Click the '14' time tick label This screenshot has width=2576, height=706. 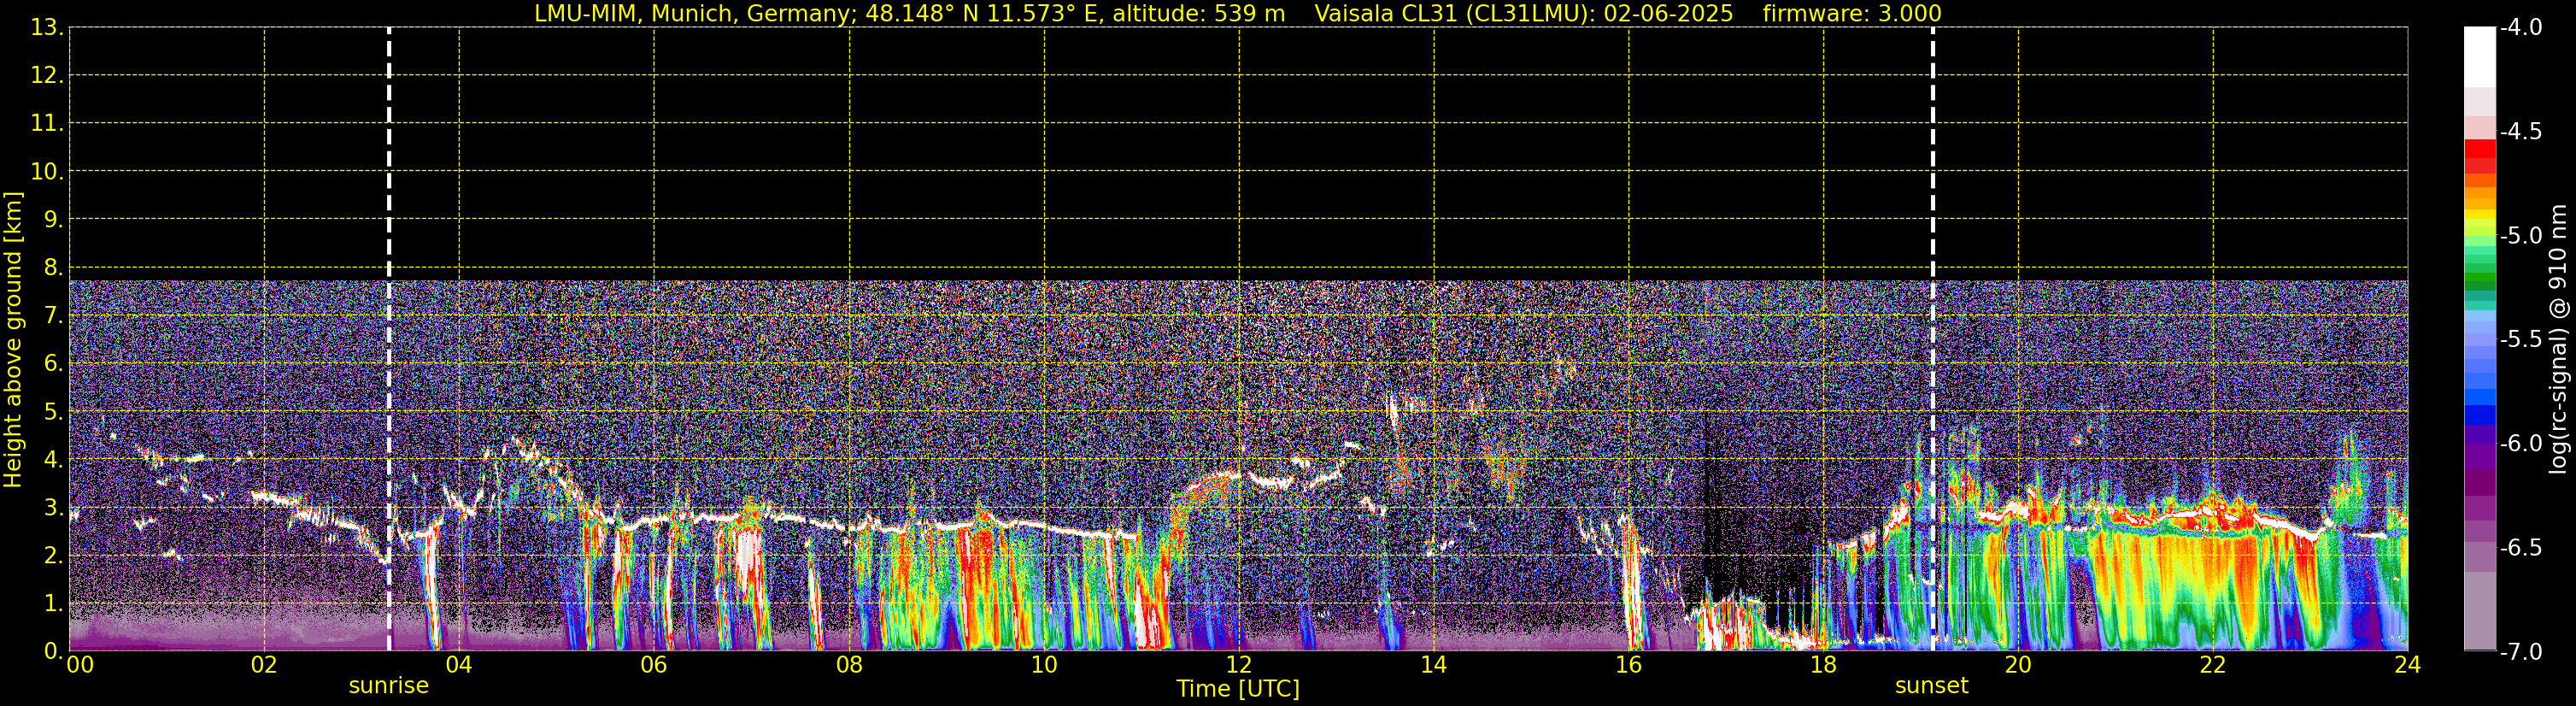click(1434, 665)
